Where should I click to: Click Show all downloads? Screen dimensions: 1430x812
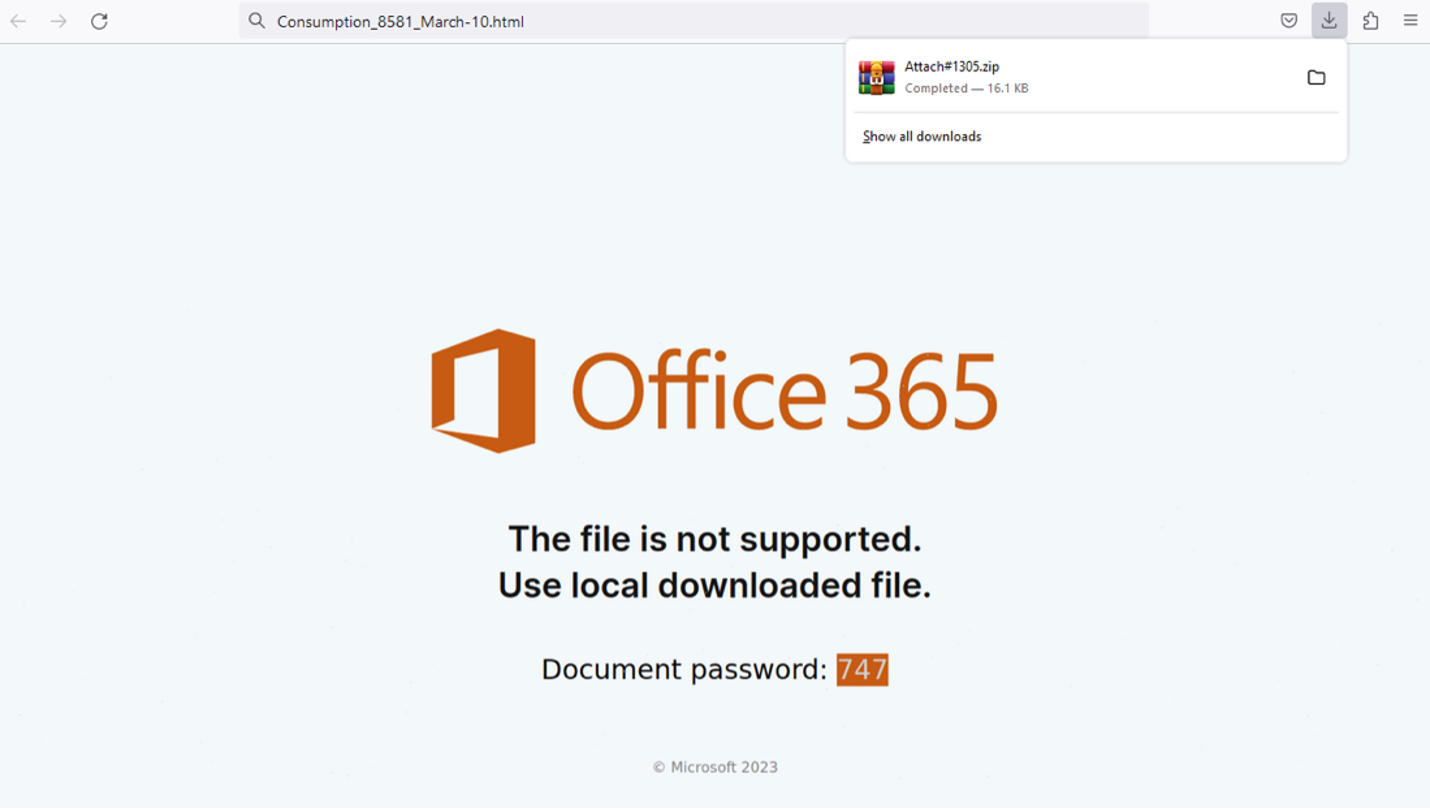tap(922, 137)
